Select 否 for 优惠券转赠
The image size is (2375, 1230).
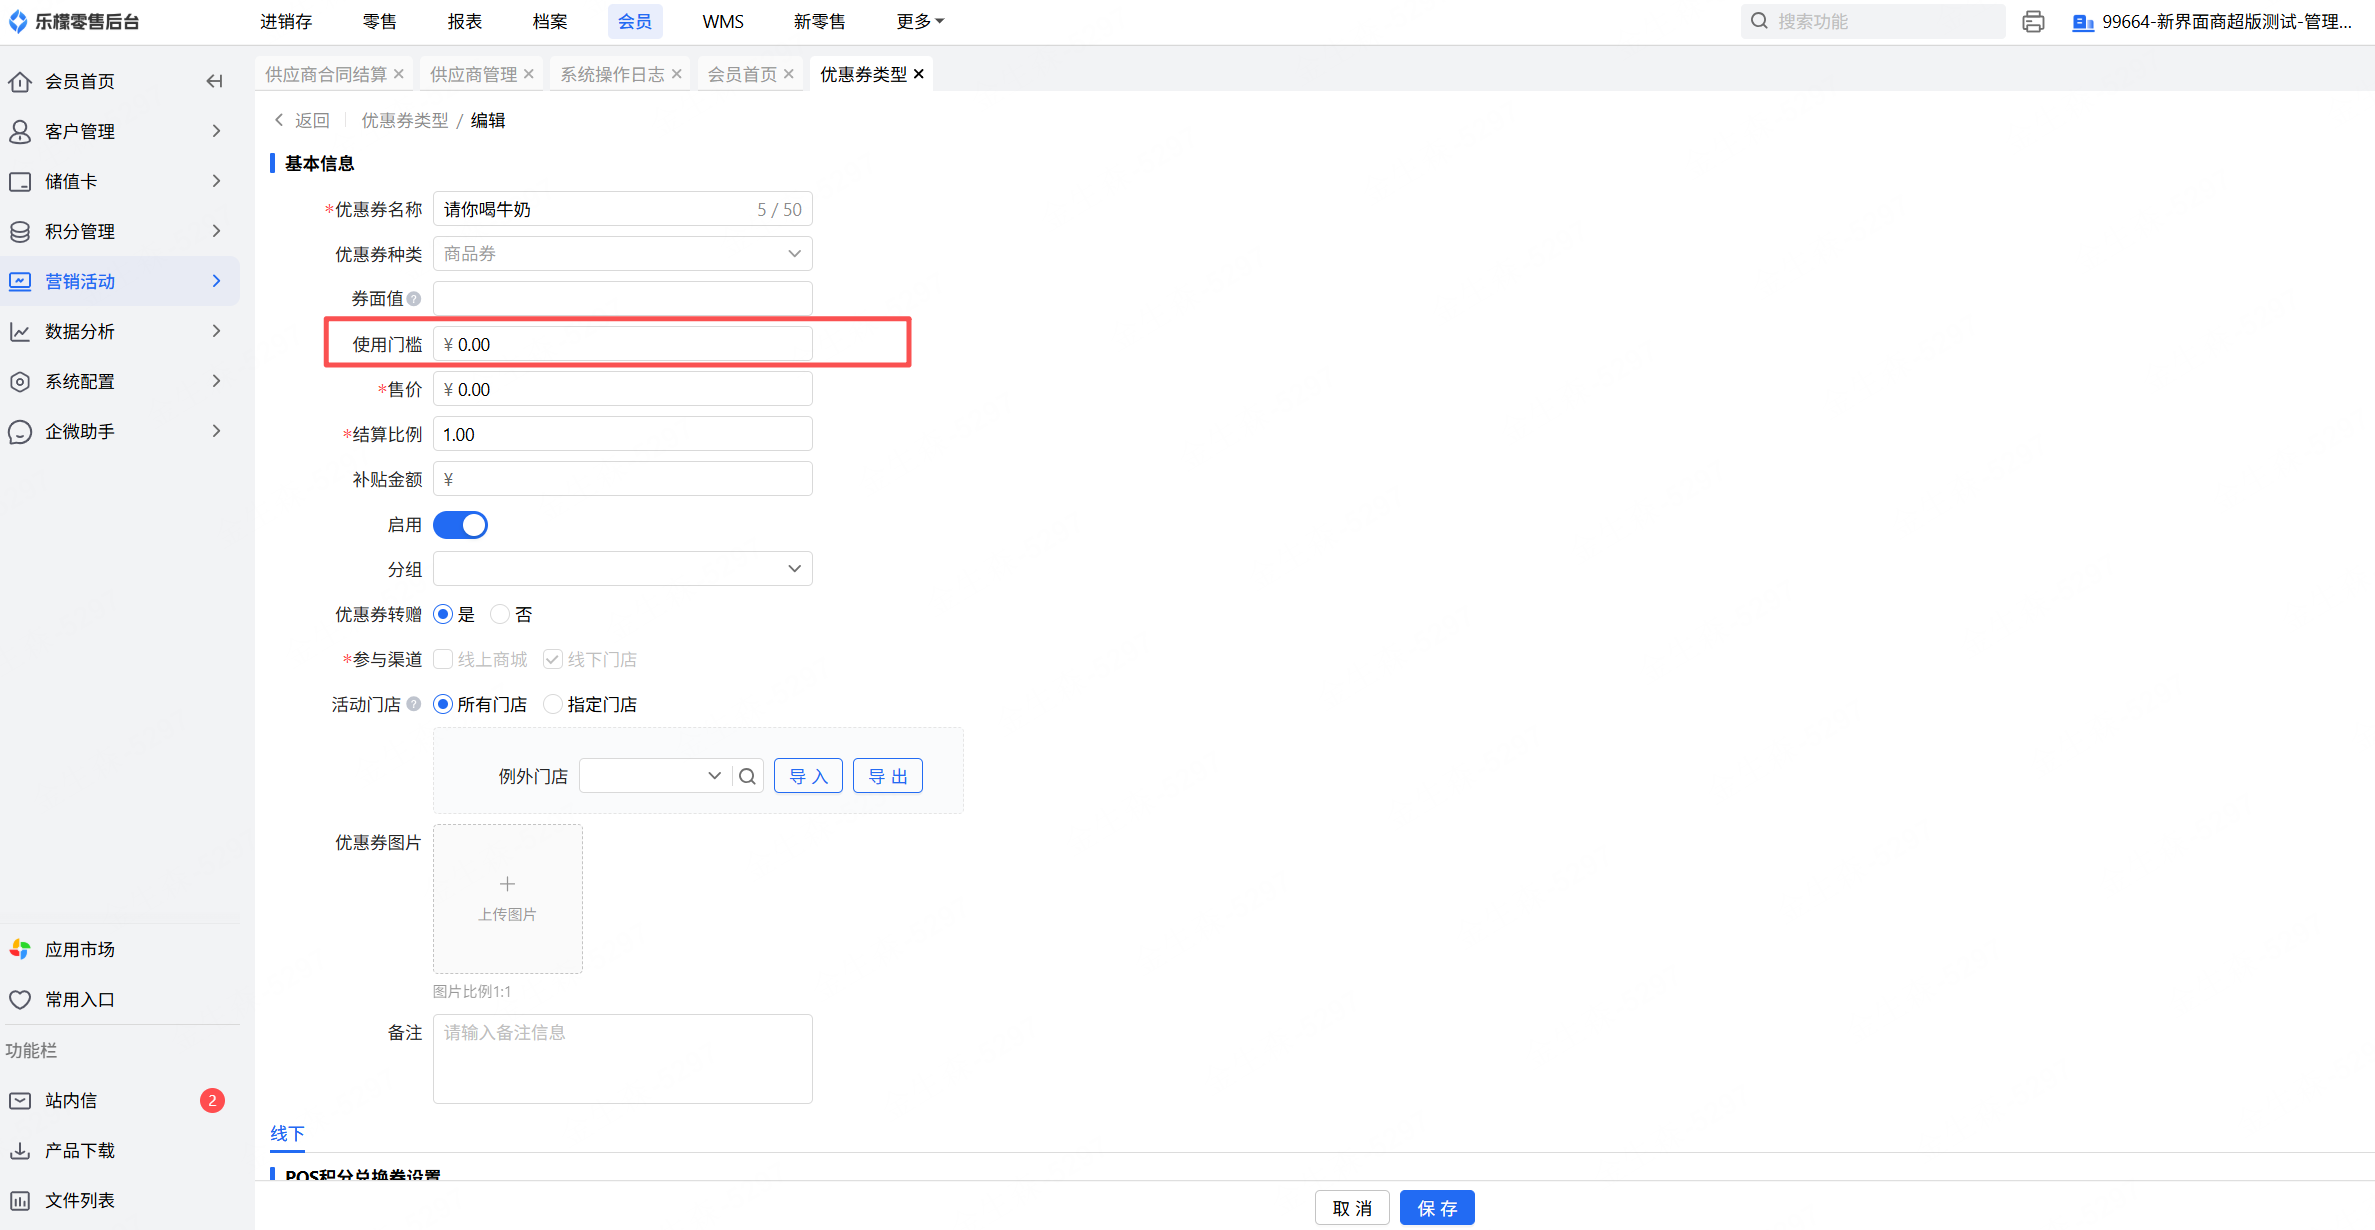(500, 614)
